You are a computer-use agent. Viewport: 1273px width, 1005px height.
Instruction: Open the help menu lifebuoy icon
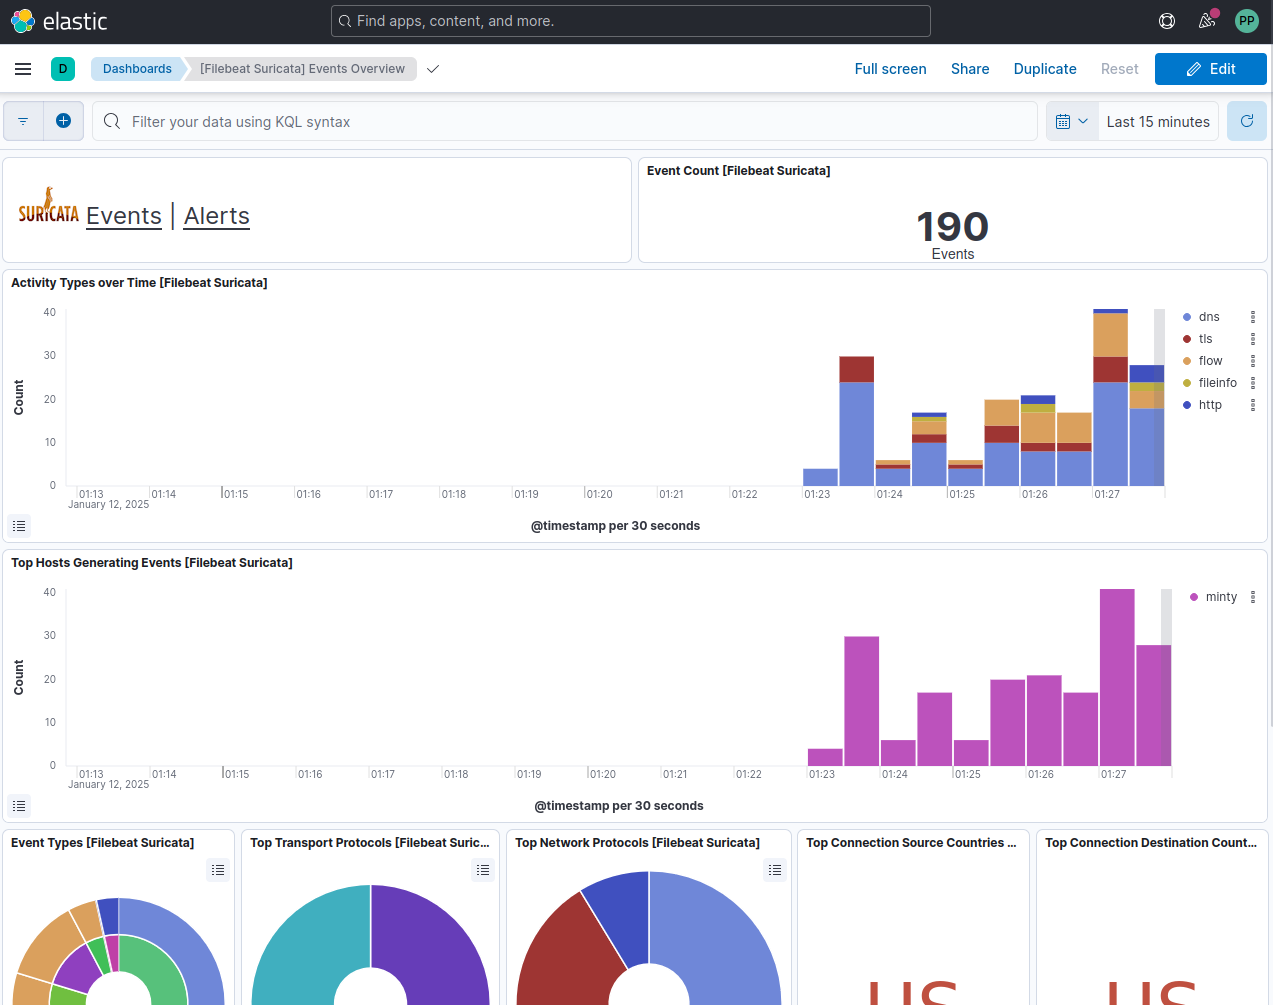(1167, 21)
